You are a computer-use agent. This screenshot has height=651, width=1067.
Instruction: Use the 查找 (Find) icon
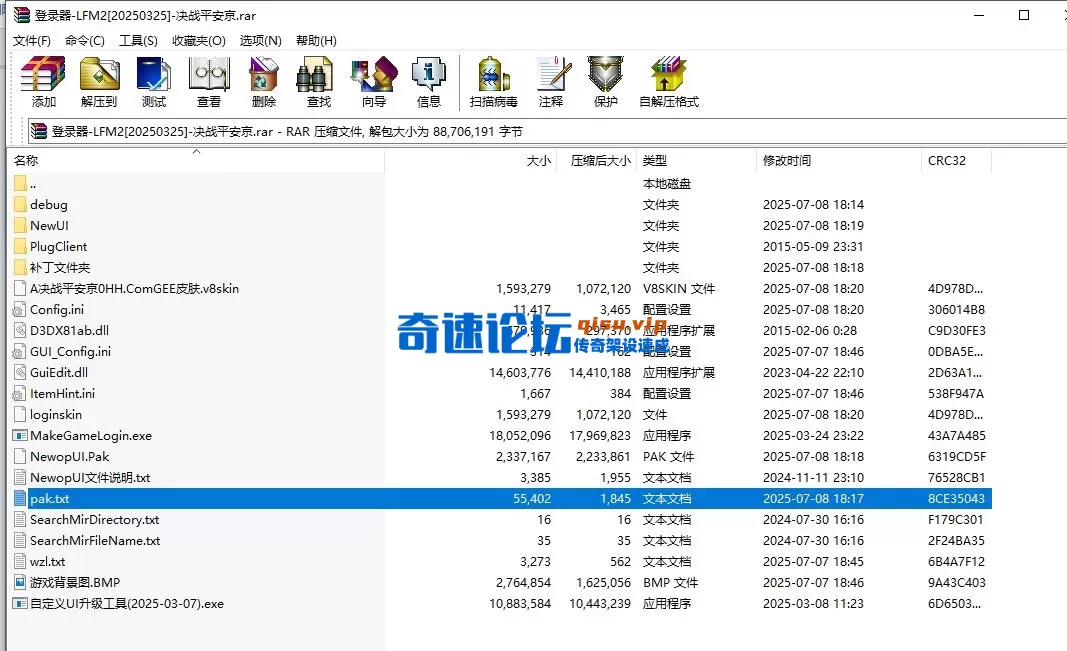[x=316, y=80]
